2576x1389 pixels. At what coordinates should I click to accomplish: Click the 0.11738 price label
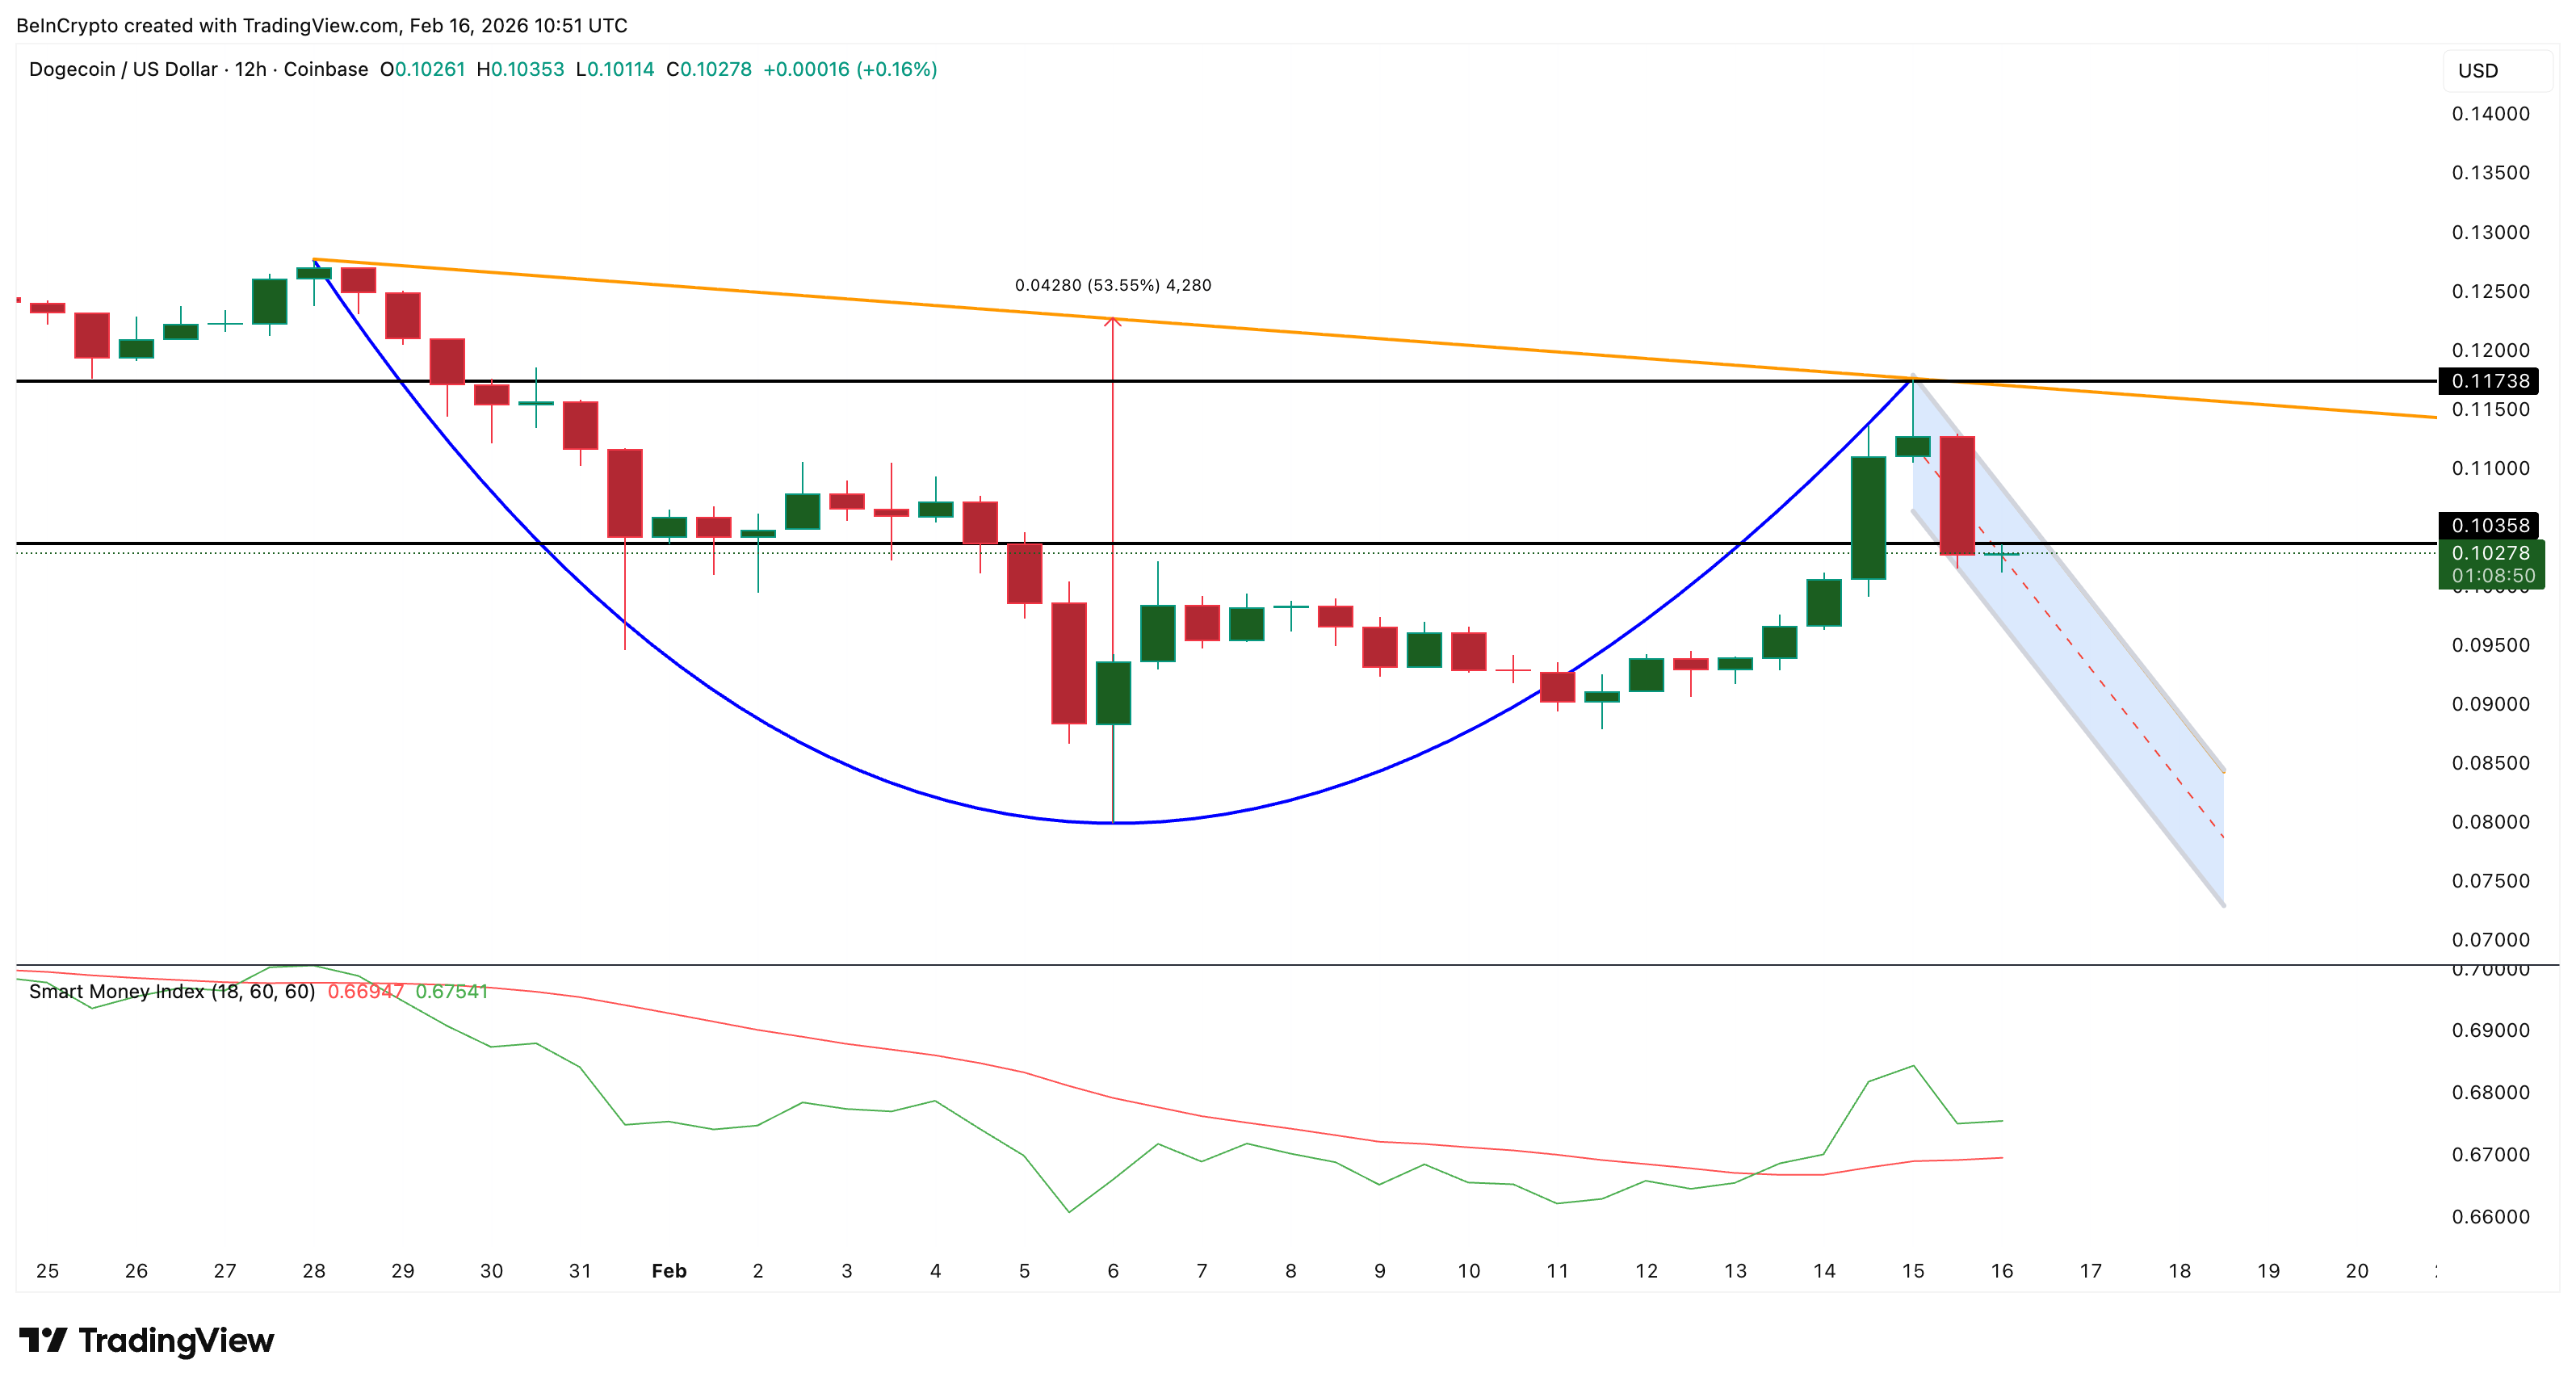point(2489,381)
